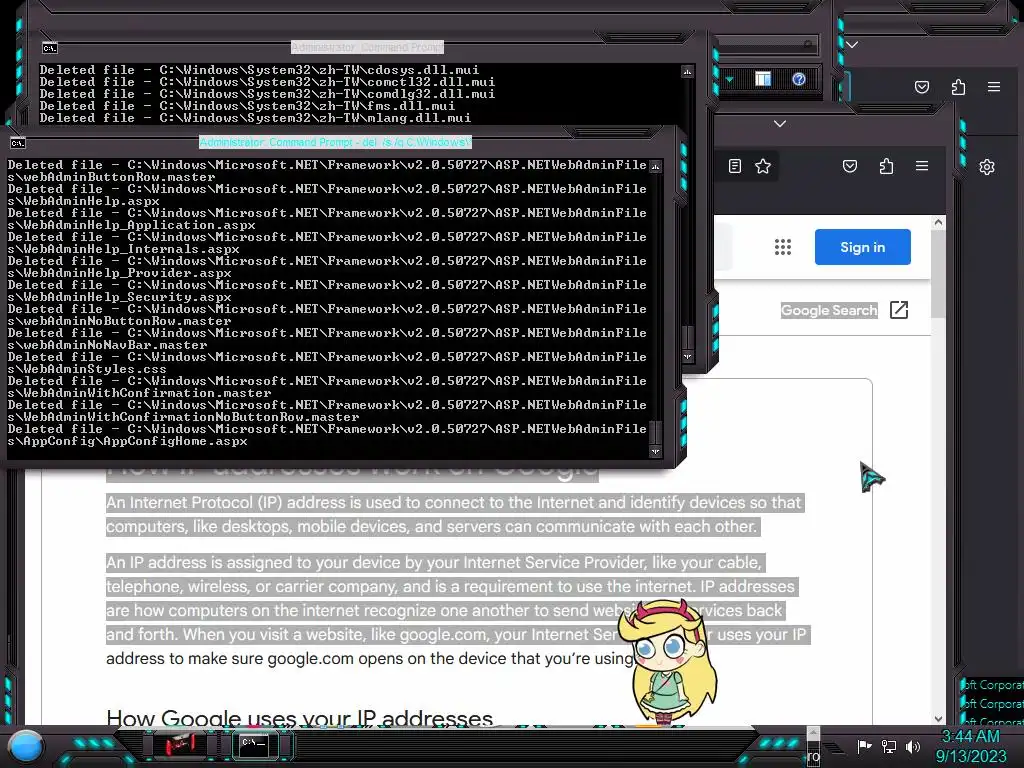
Task: Expand the rear Firefox list all tabs chevron
Action: (852, 44)
